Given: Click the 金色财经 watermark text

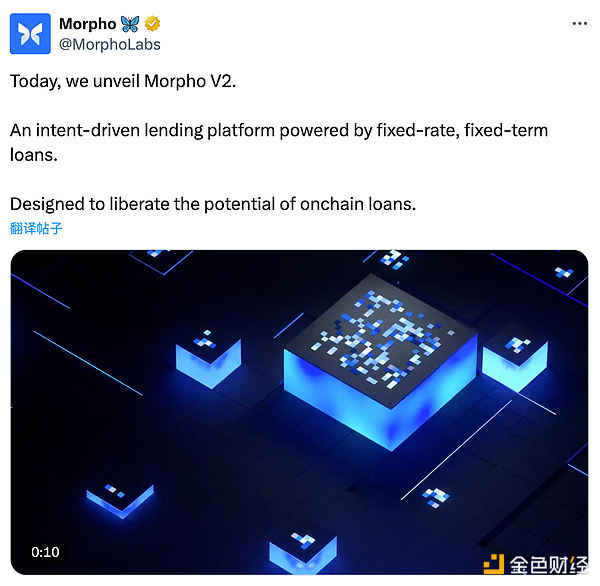Looking at the screenshot, I should [548, 565].
